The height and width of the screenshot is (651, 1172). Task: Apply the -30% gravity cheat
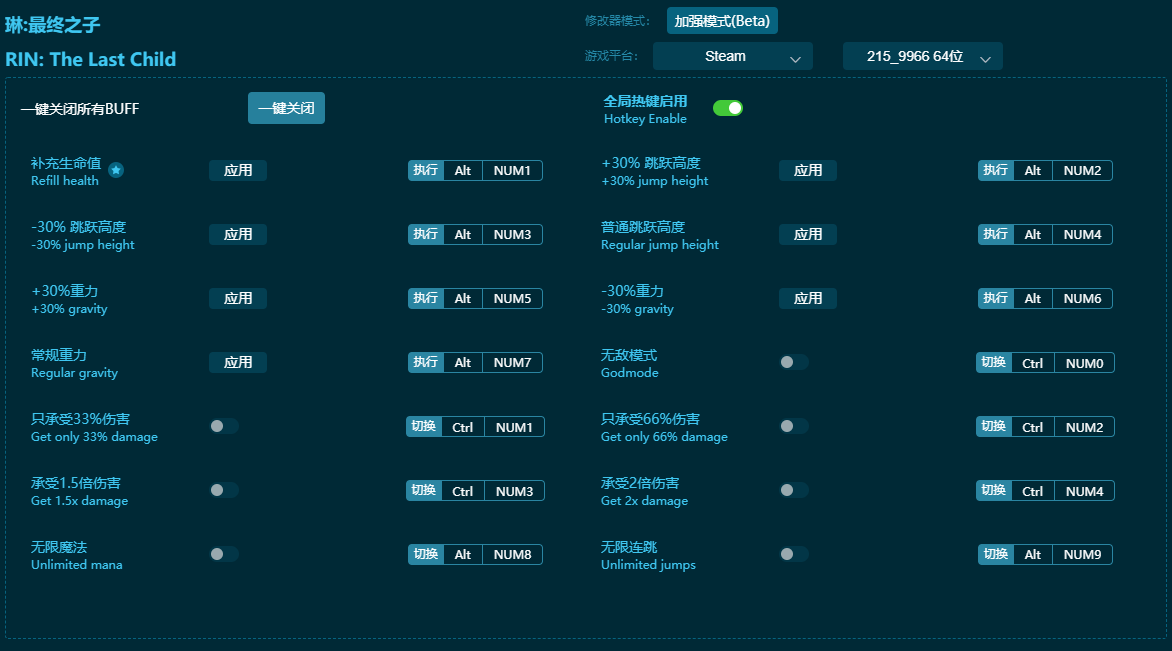[808, 298]
